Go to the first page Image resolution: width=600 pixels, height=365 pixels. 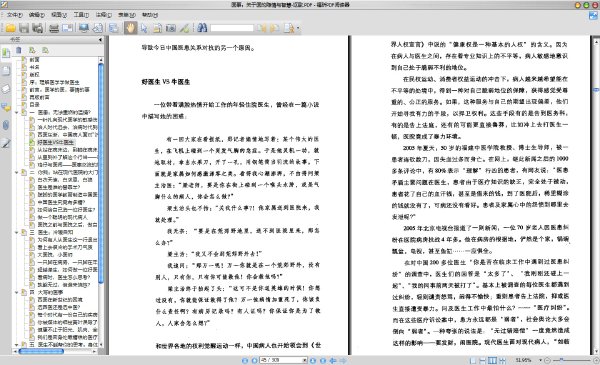[x=245, y=360]
